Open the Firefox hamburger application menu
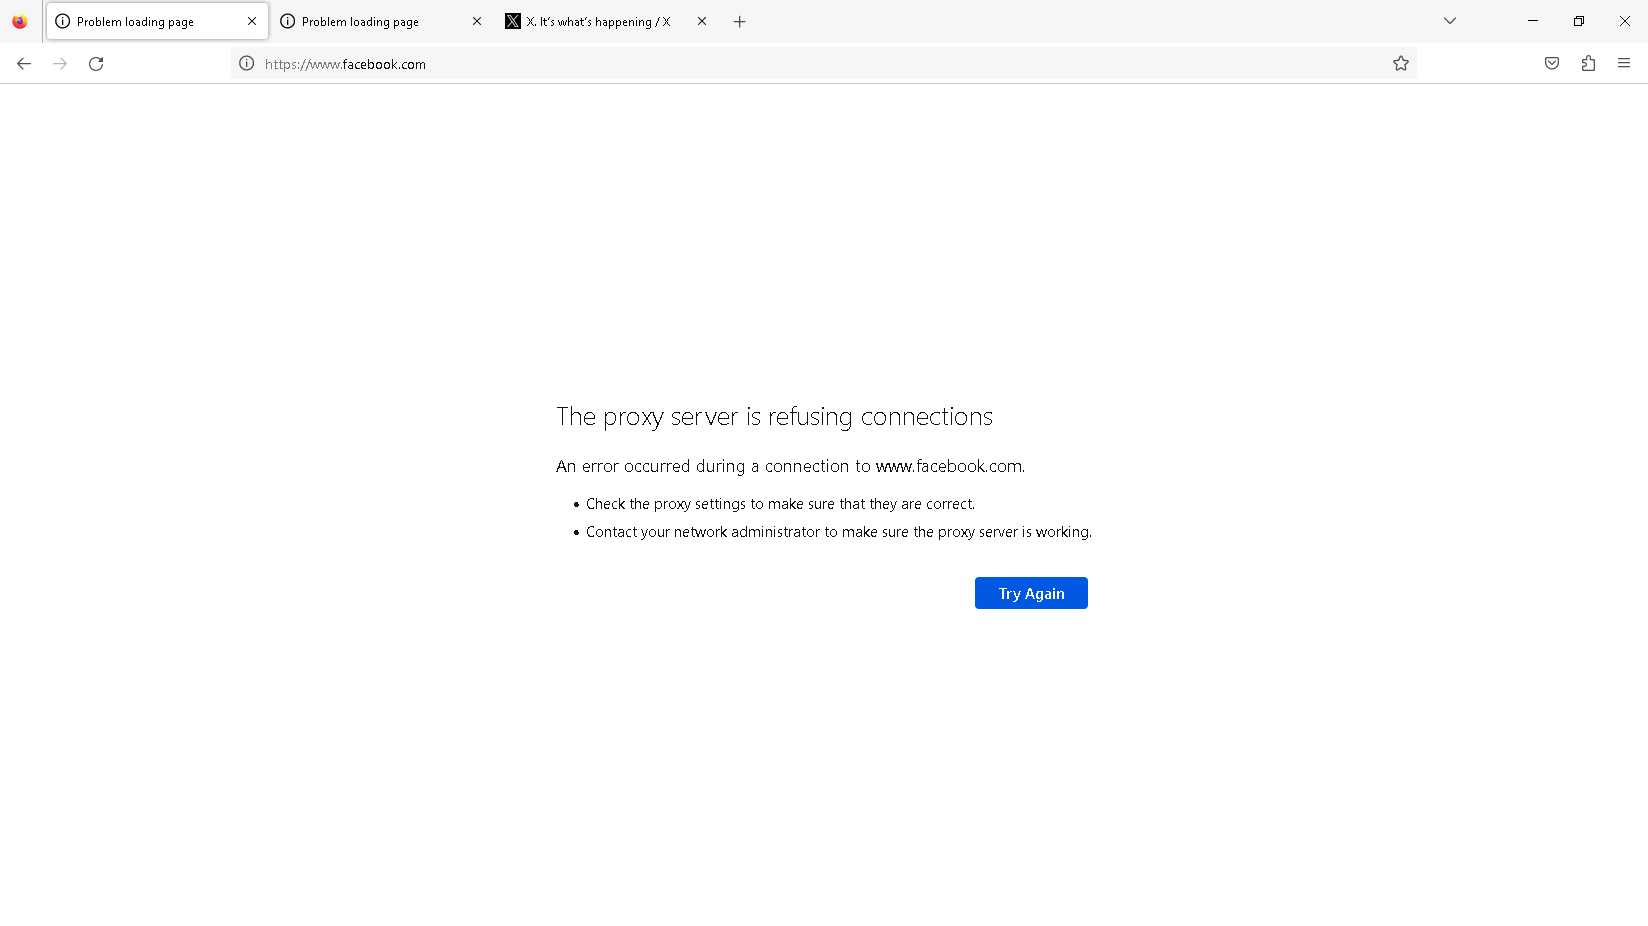The image size is (1648, 926). point(1623,64)
